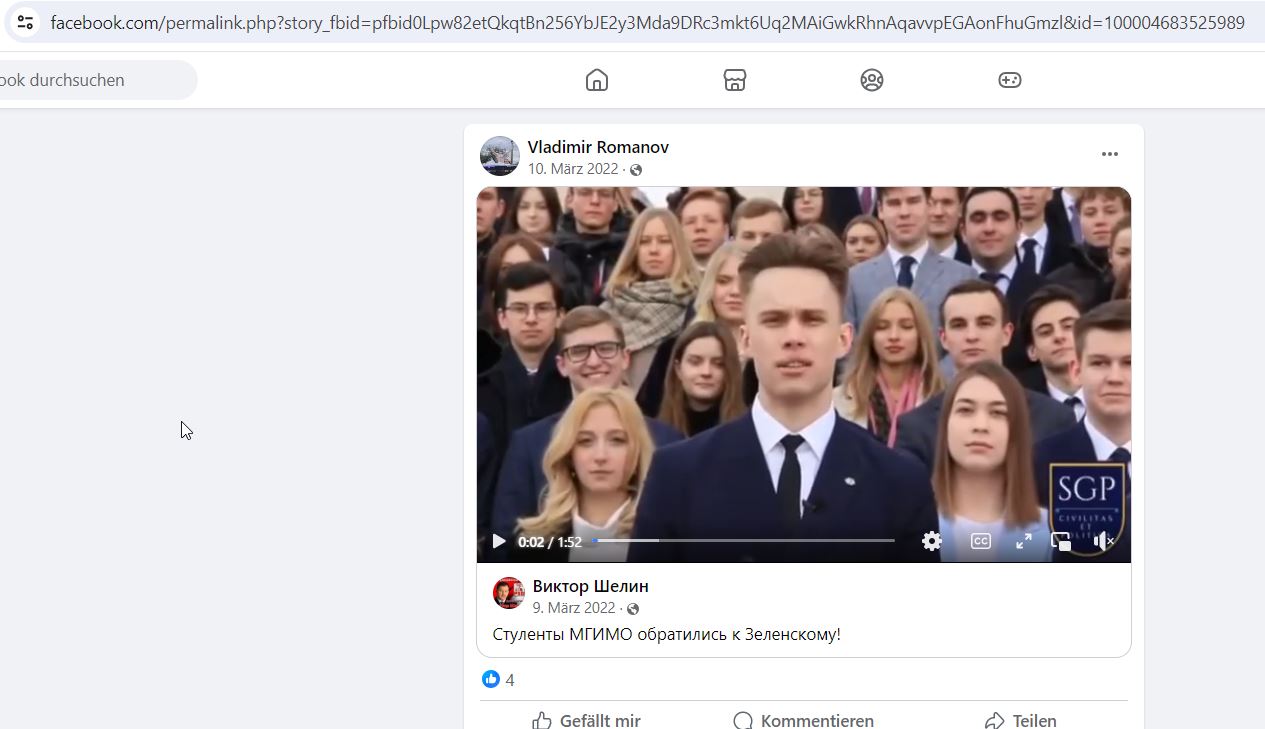Open the video settings gear
The image size is (1265, 729).
932,541
